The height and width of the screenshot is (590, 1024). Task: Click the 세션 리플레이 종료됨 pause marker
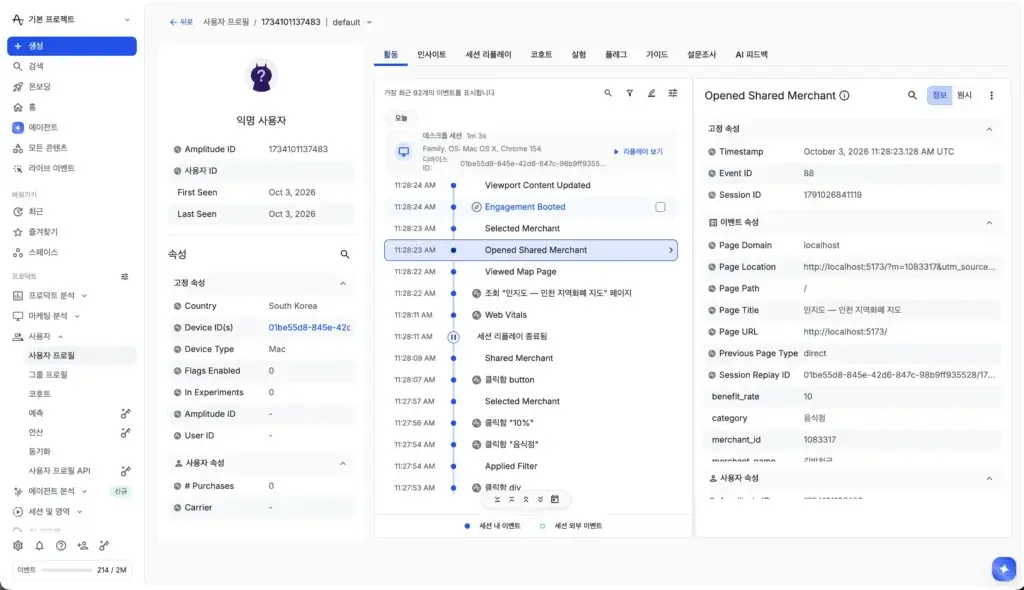(453, 337)
